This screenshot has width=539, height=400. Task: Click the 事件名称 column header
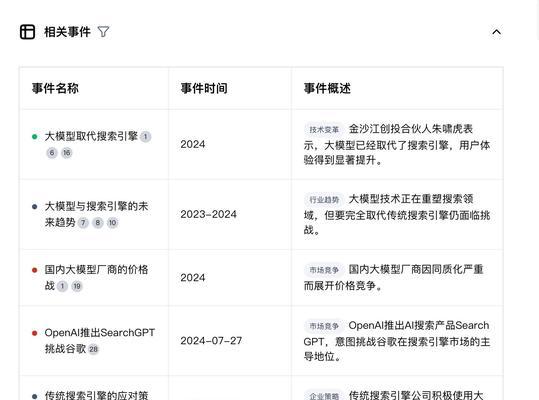[x=55, y=88]
